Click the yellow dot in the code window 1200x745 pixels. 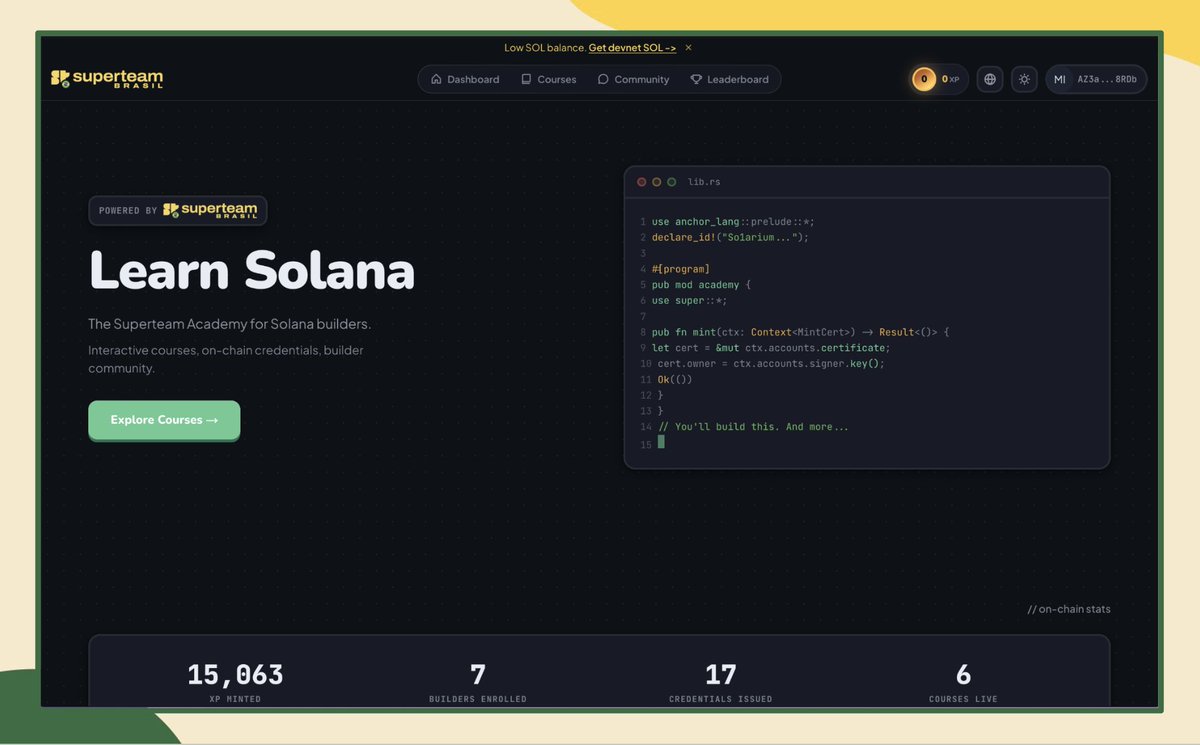[657, 182]
